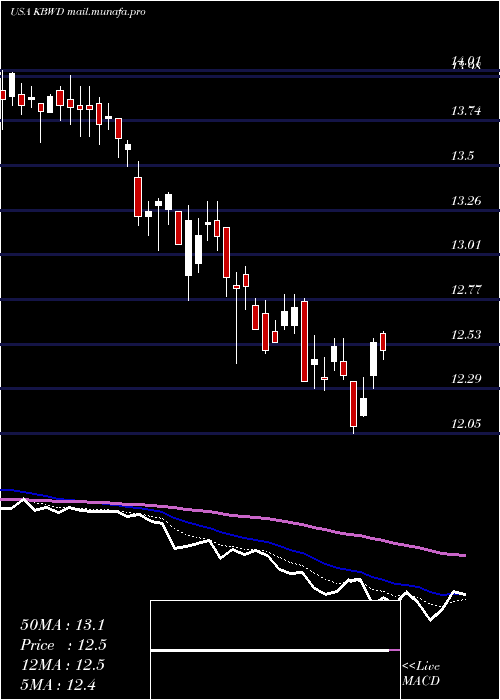500x700 pixels.
Task: Click the 13.01 price axis label
Action: 466,245
